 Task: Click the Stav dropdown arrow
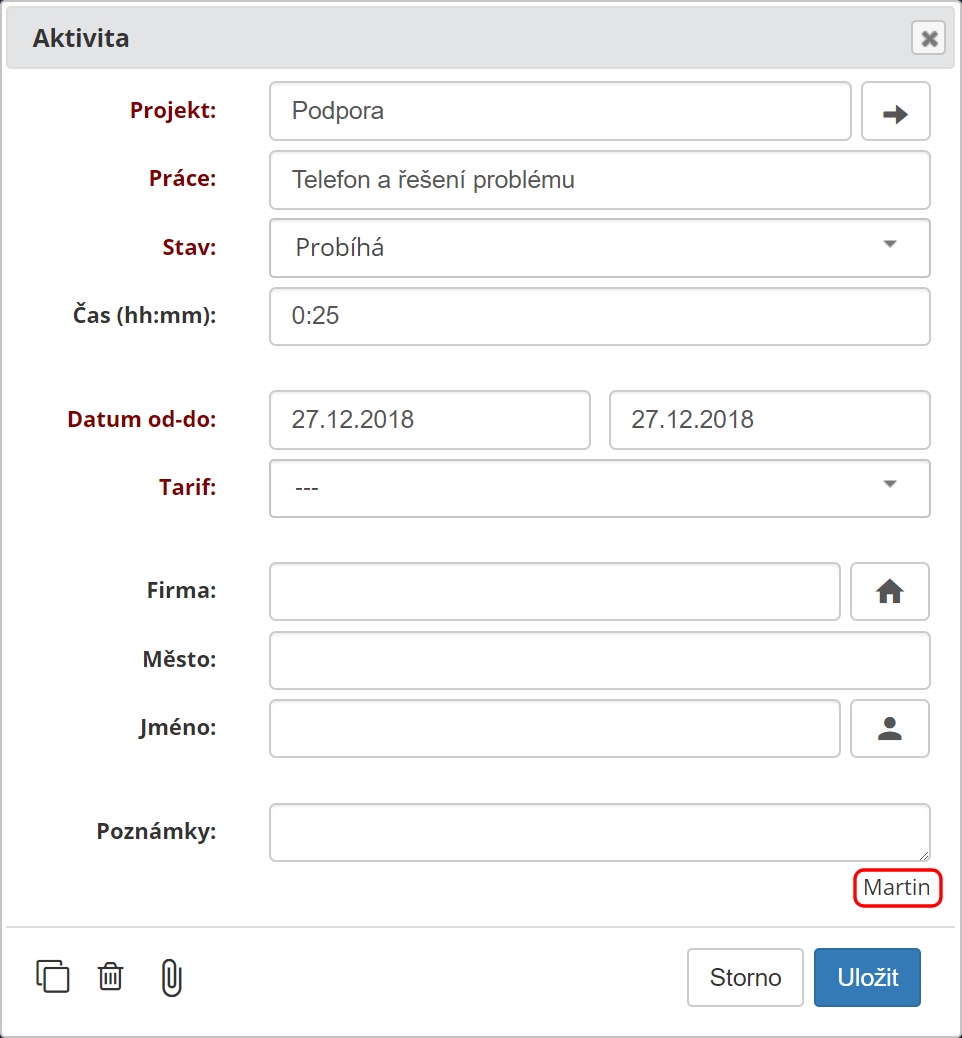point(890,244)
